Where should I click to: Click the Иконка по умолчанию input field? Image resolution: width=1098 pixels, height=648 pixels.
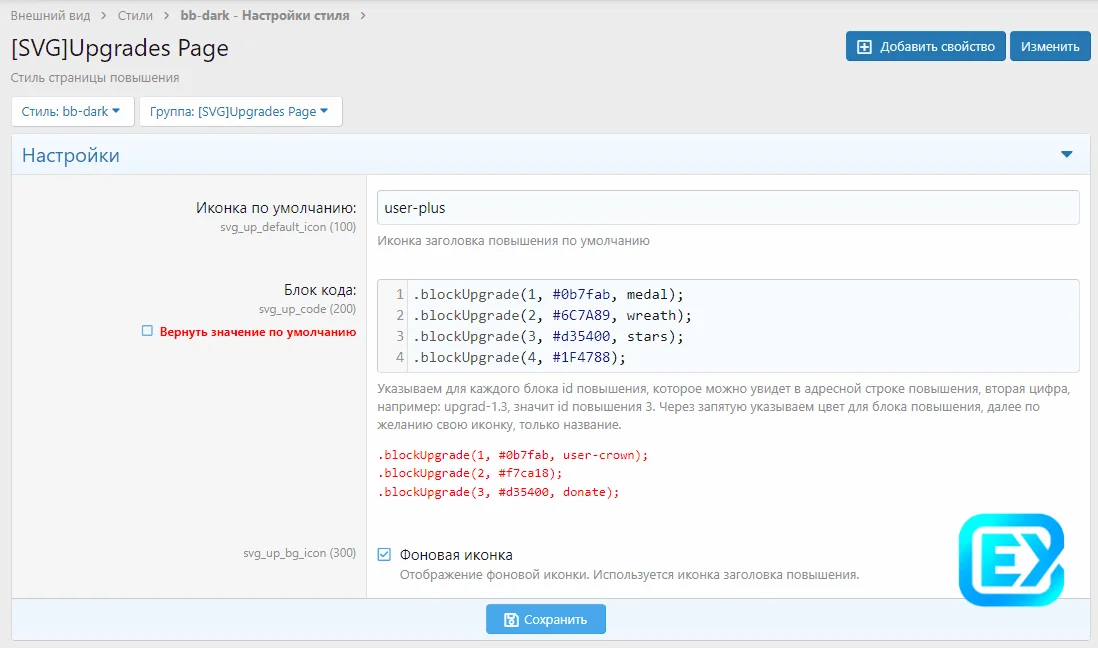point(727,208)
